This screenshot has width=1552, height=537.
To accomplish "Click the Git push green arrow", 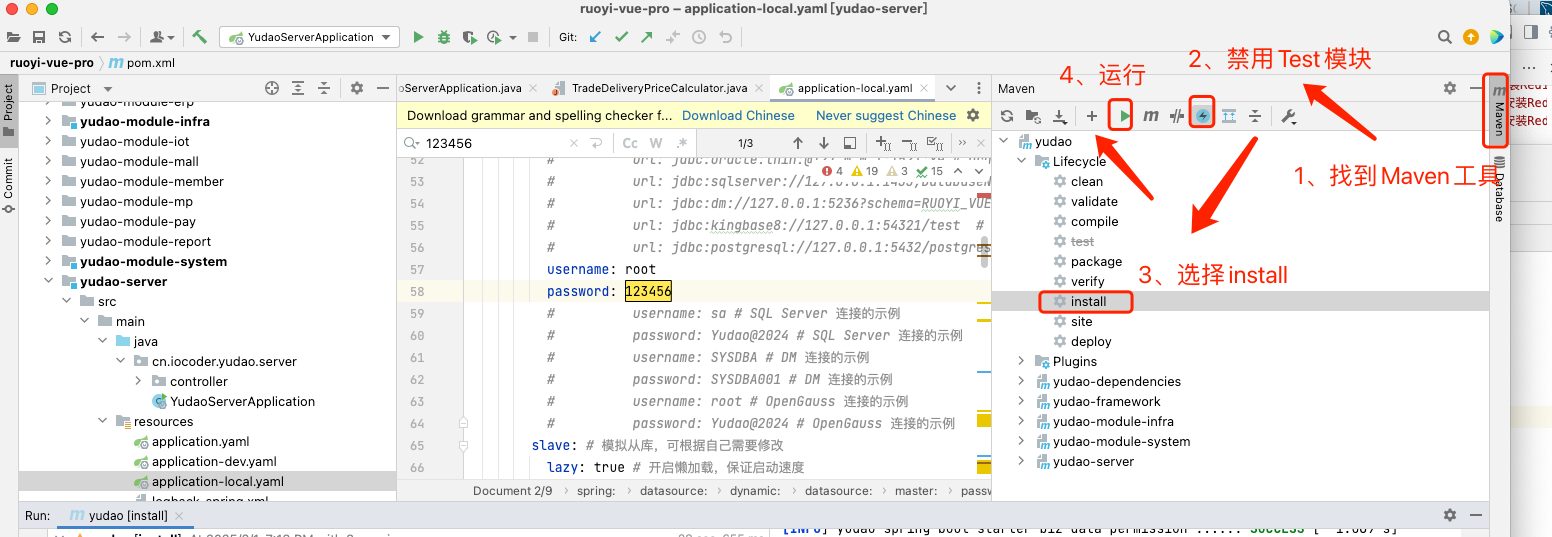I will click(x=647, y=37).
